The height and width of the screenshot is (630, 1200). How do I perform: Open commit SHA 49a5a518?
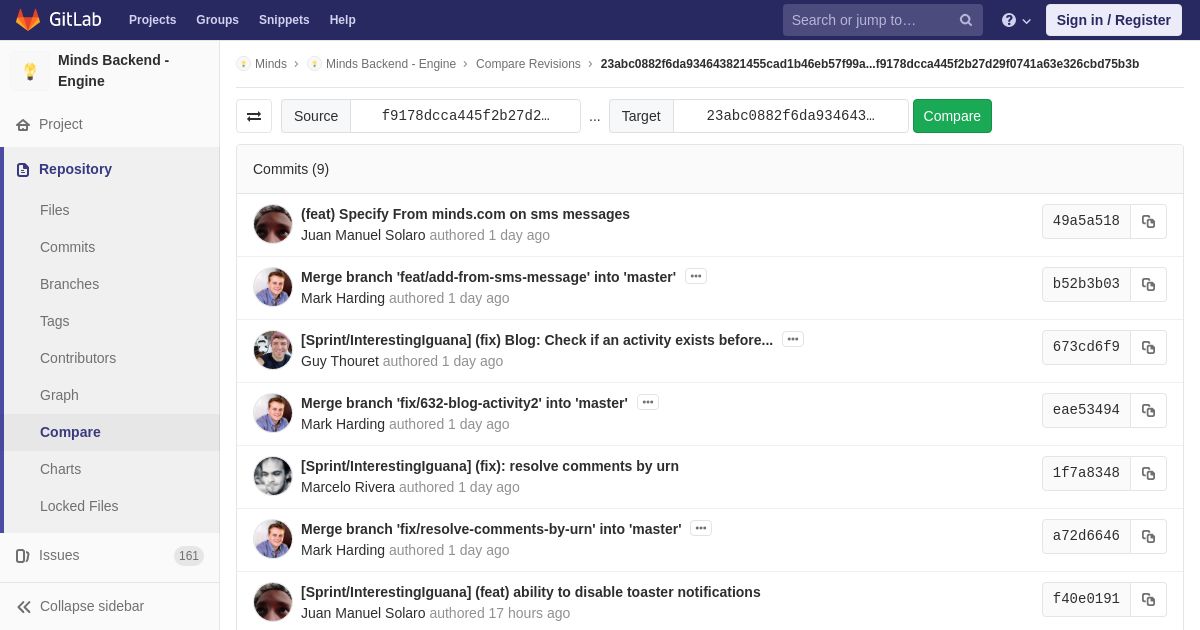1086,221
